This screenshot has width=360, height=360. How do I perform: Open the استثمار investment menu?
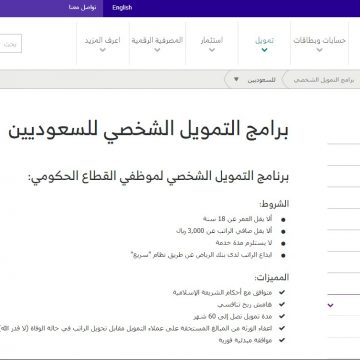(212, 44)
